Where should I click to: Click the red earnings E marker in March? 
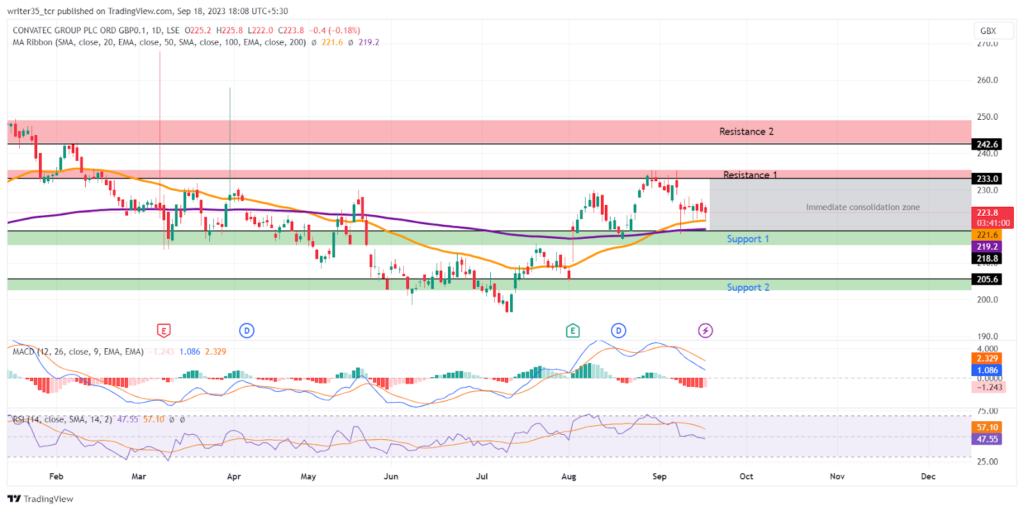163,330
